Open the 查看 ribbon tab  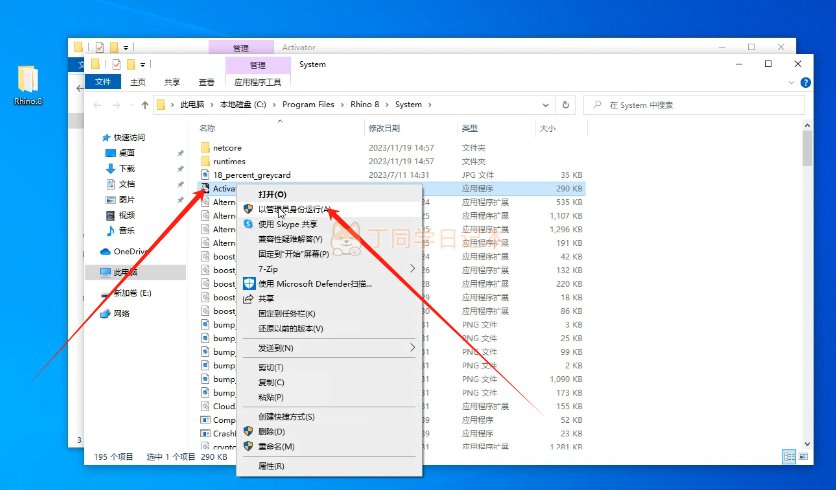point(206,82)
